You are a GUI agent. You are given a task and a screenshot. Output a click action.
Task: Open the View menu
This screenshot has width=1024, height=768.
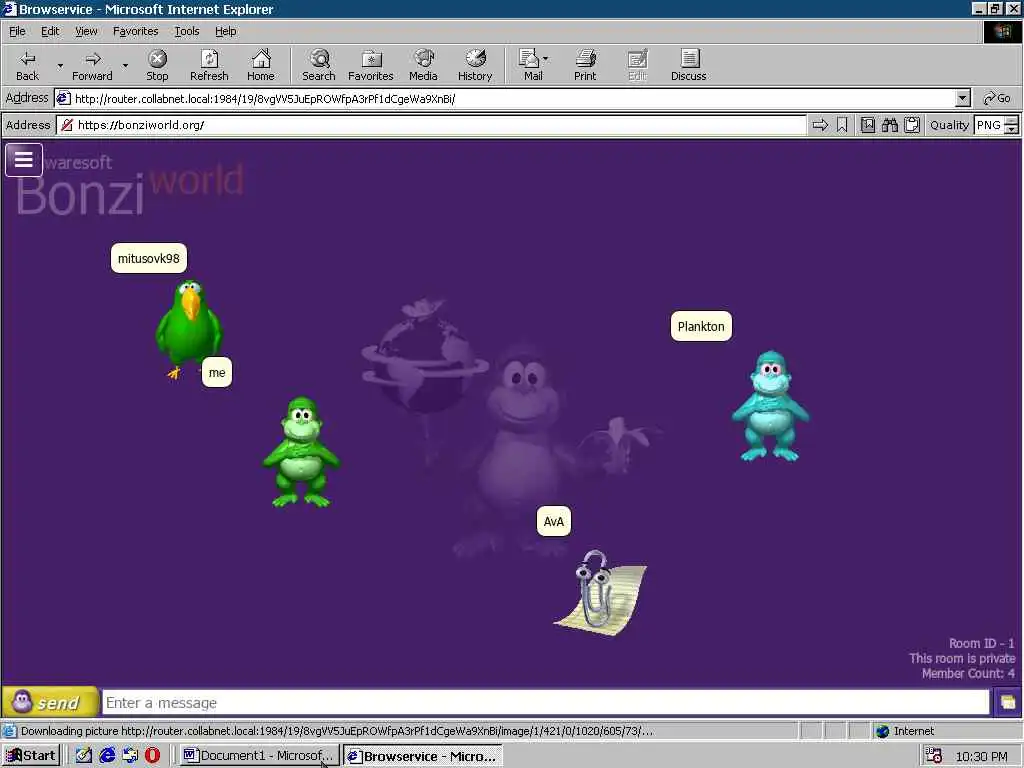pyautogui.click(x=86, y=31)
